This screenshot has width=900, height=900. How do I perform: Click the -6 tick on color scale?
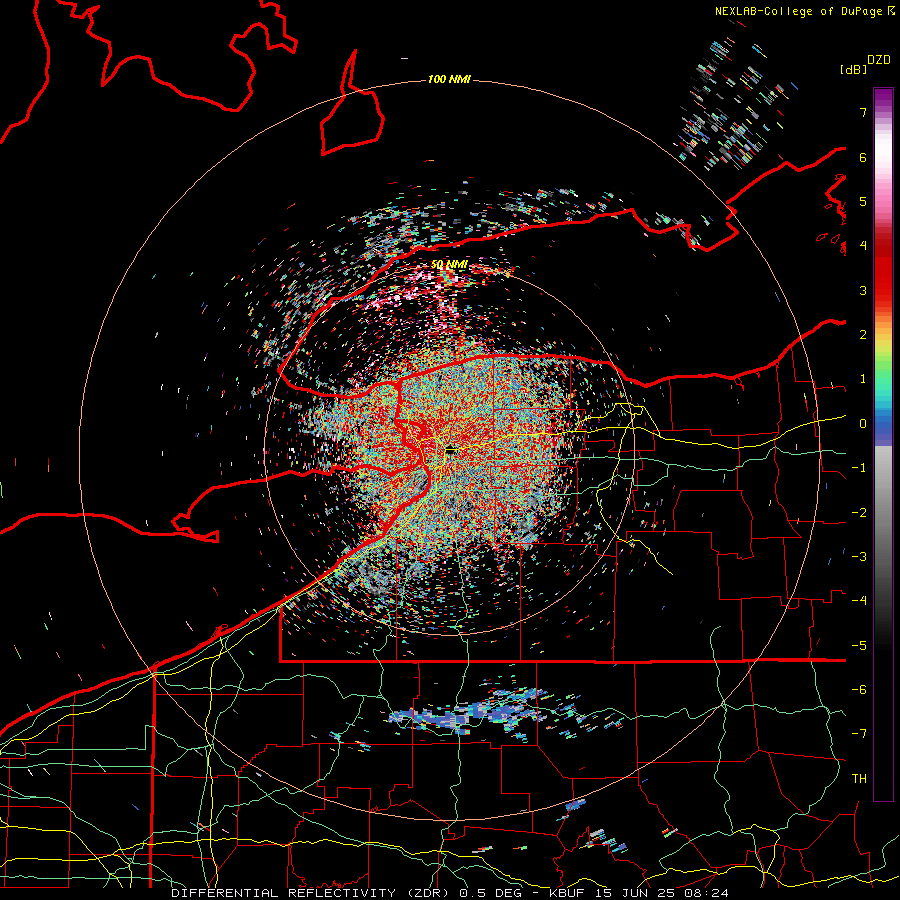[x=859, y=689]
